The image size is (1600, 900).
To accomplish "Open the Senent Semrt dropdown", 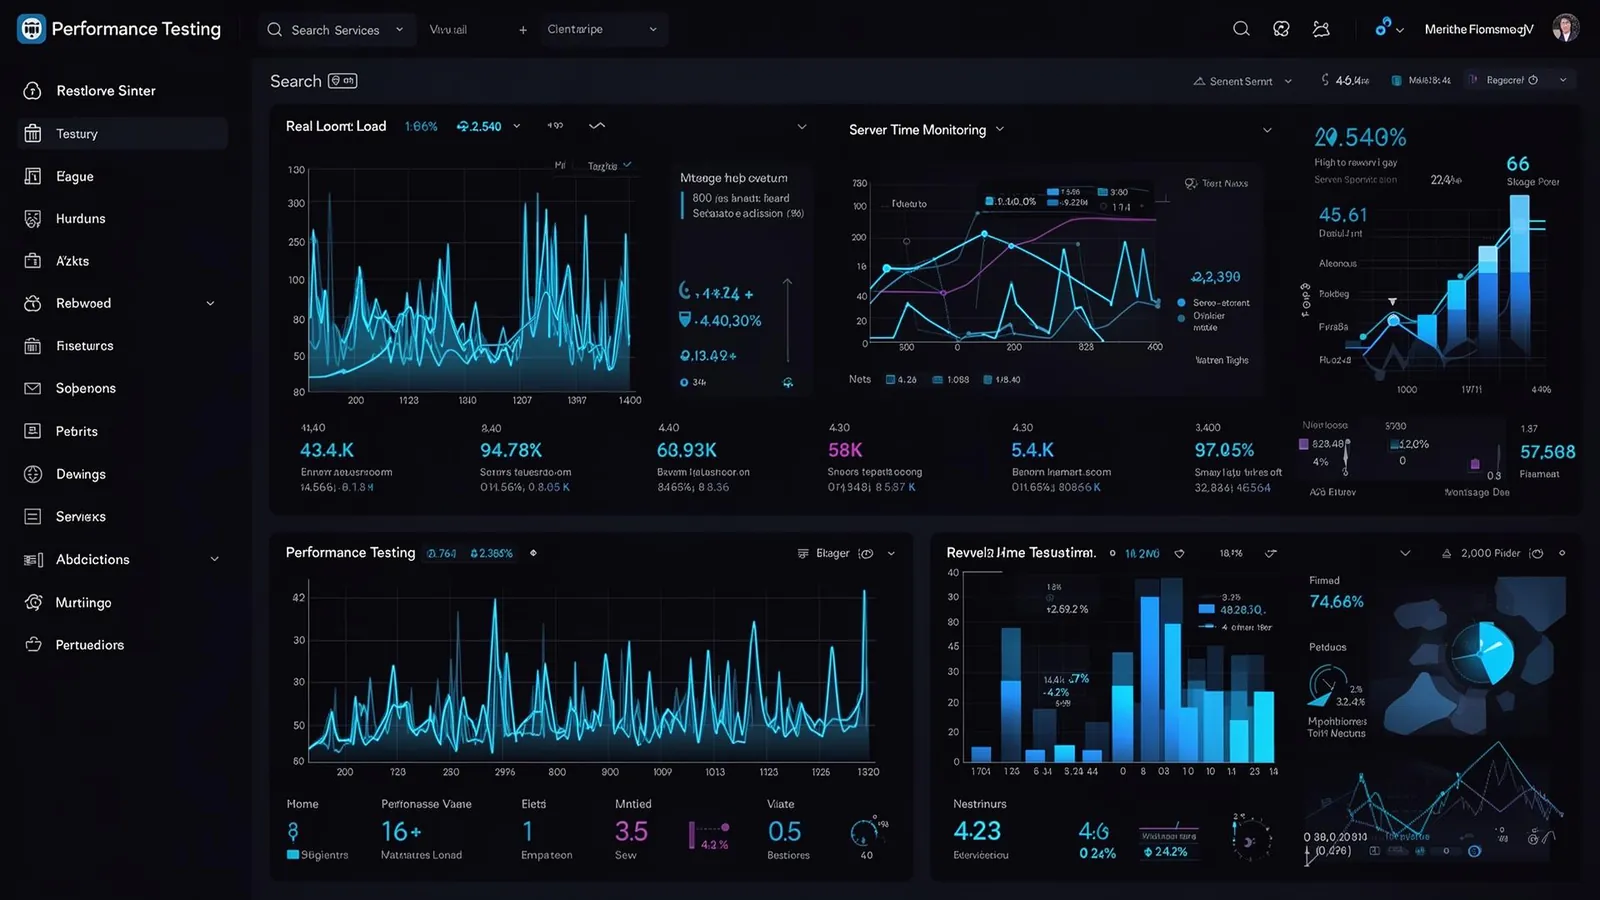I will point(1243,81).
